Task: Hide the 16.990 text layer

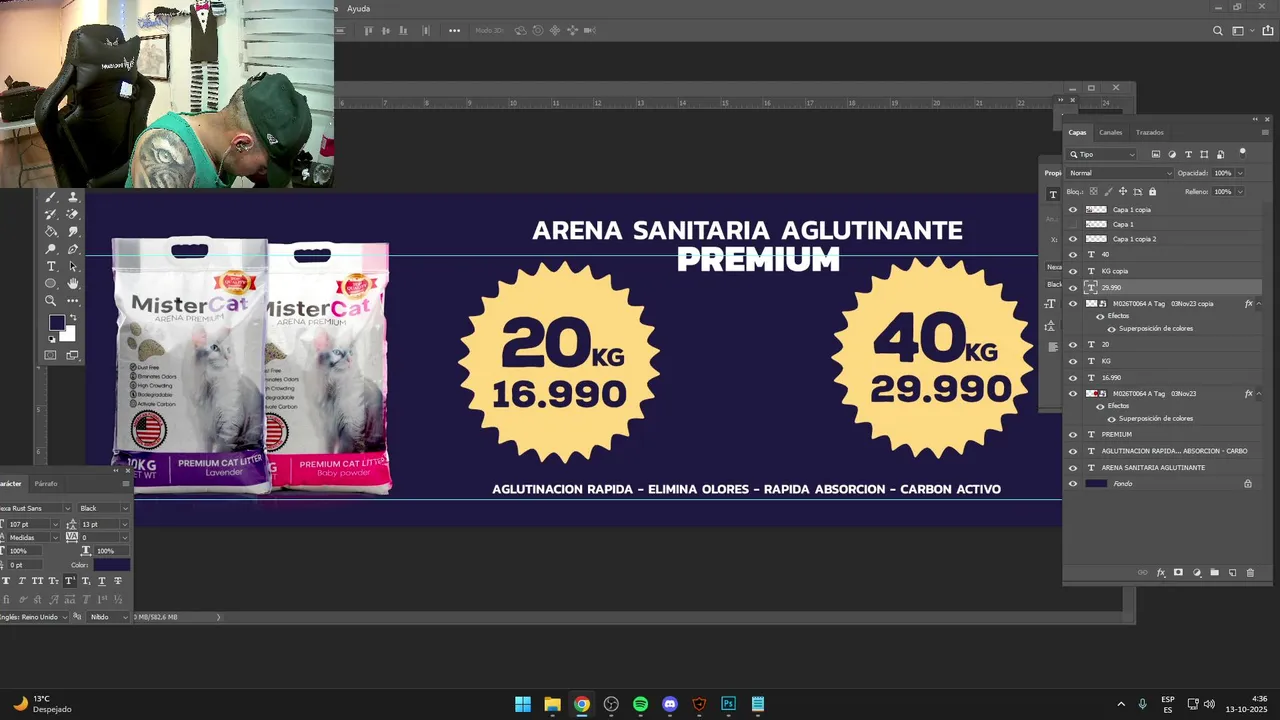Action: click(1073, 378)
